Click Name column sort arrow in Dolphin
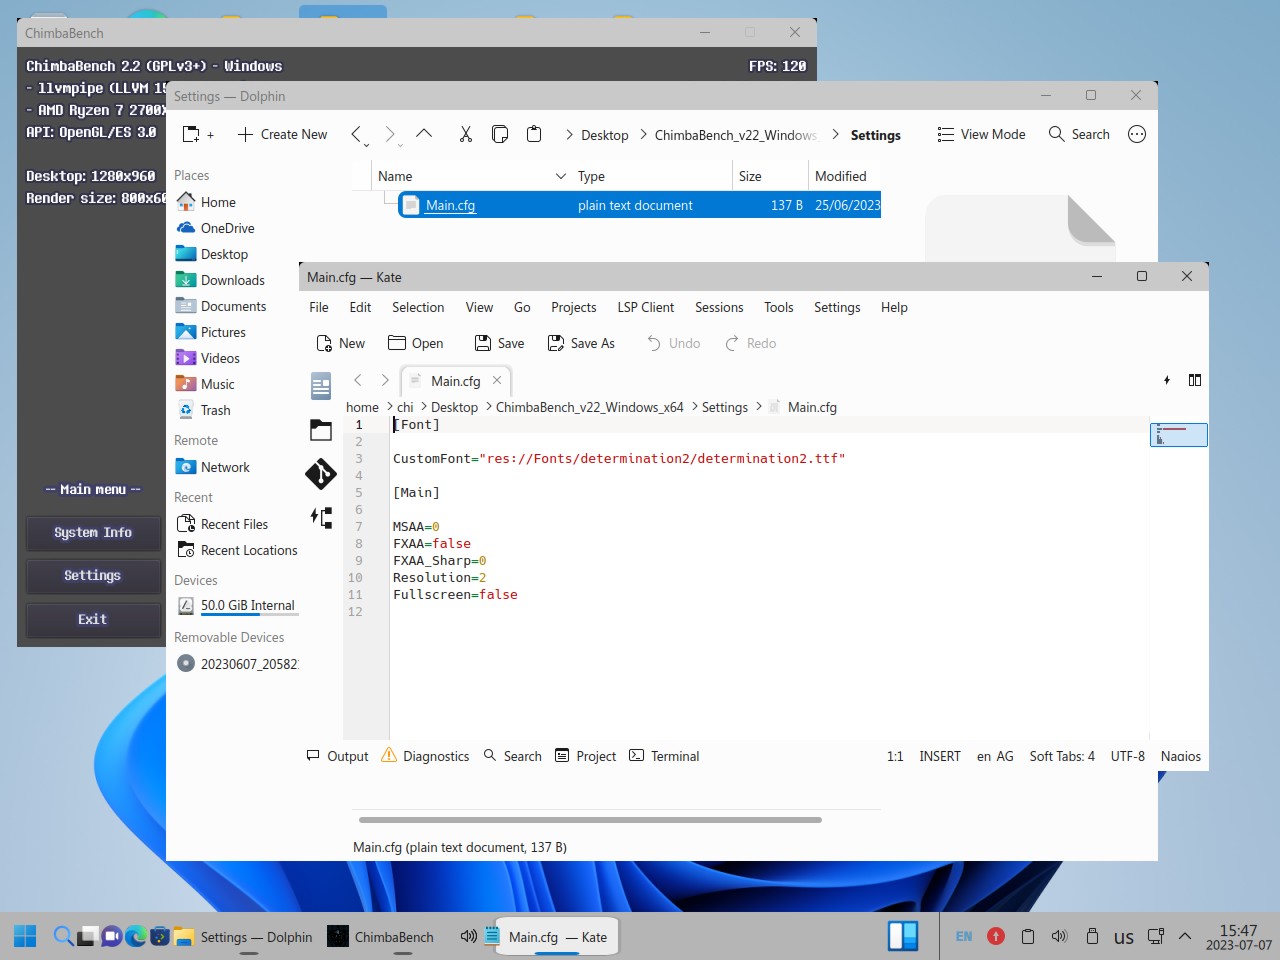 tap(561, 176)
